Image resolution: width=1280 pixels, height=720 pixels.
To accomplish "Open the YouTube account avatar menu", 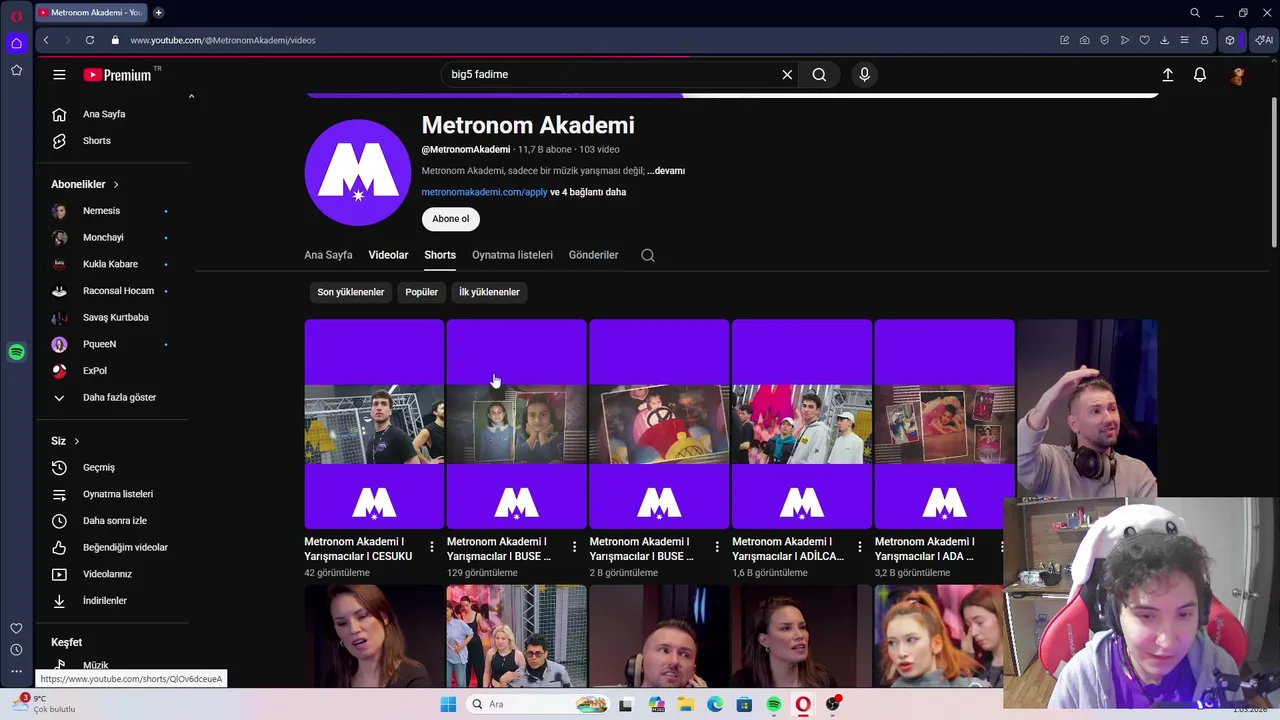I will 1238,75.
